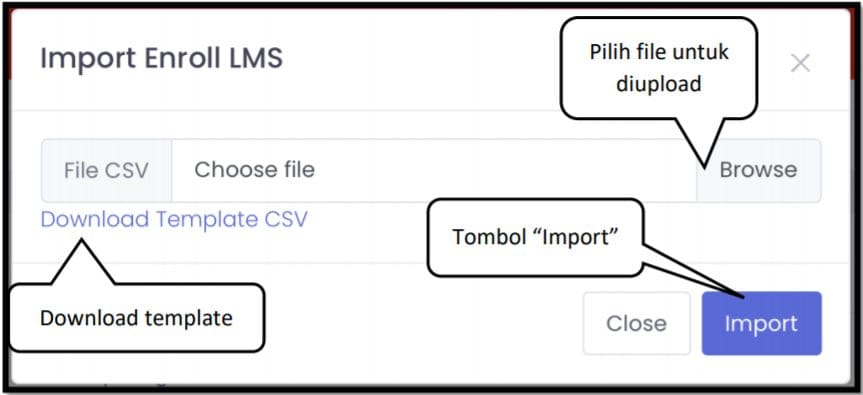Click the Import Enroll LMS dialog title

[x=161, y=58]
